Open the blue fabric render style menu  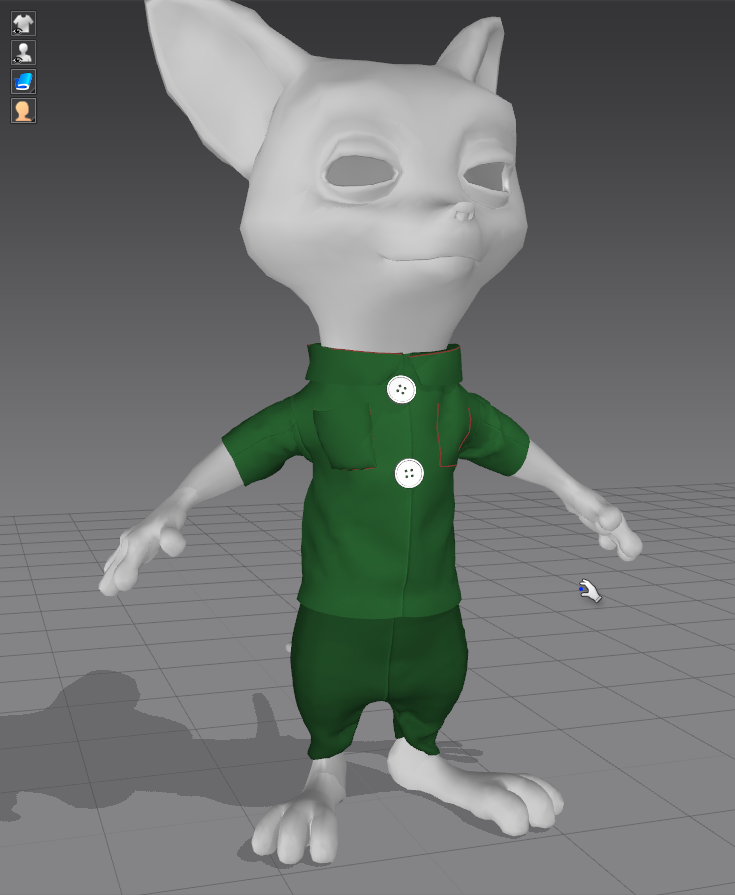[23, 81]
